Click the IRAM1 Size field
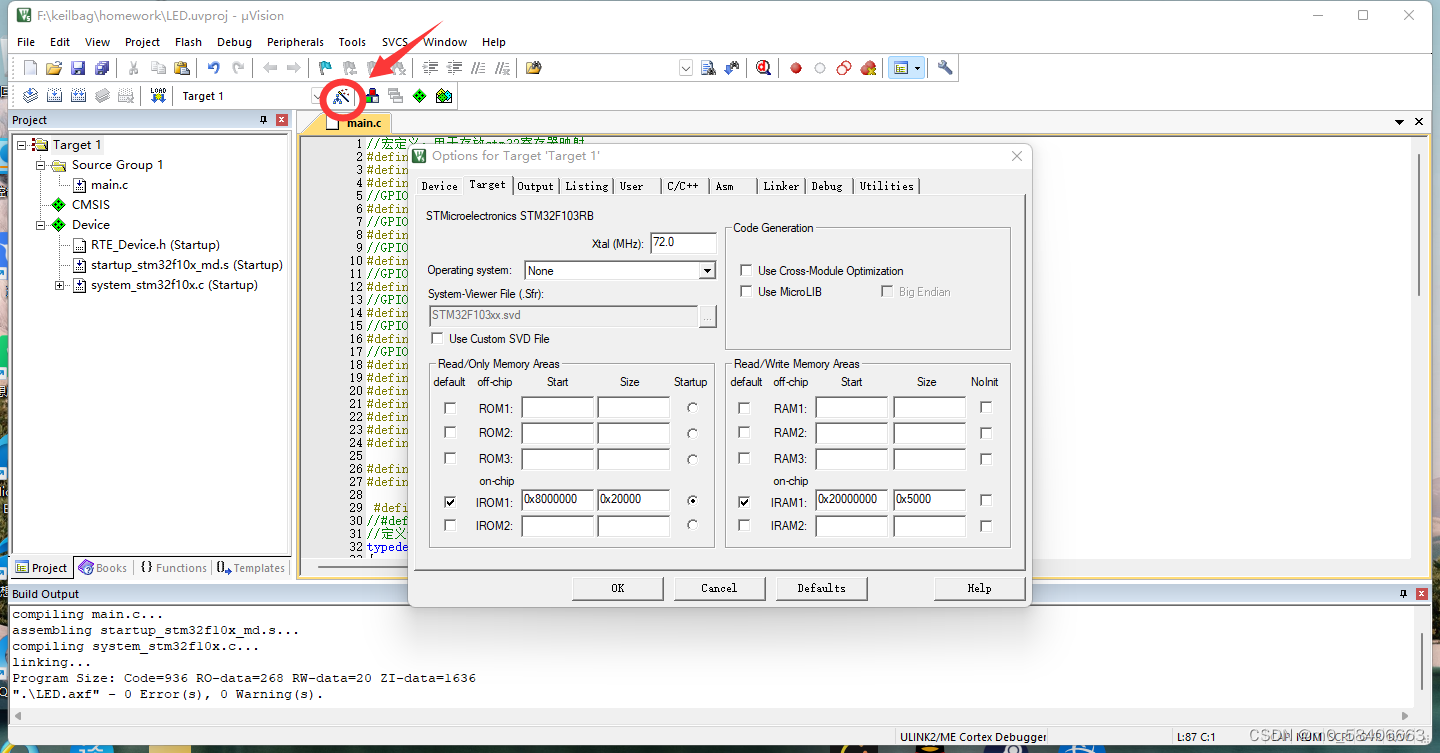Viewport: 1440px width, 753px height. pyautogui.click(x=929, y=500)
